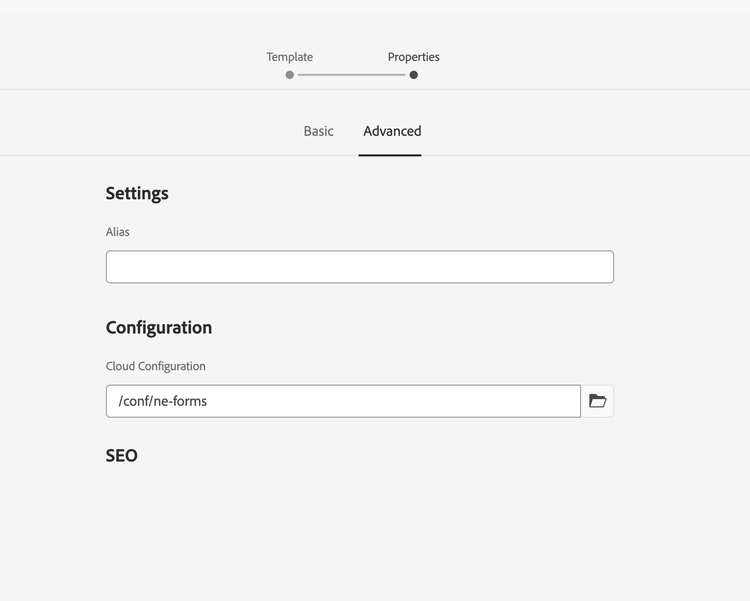This screenshot has height=601, width=750.
Task: Click the Settings section heading
Action: coord(137,193)
